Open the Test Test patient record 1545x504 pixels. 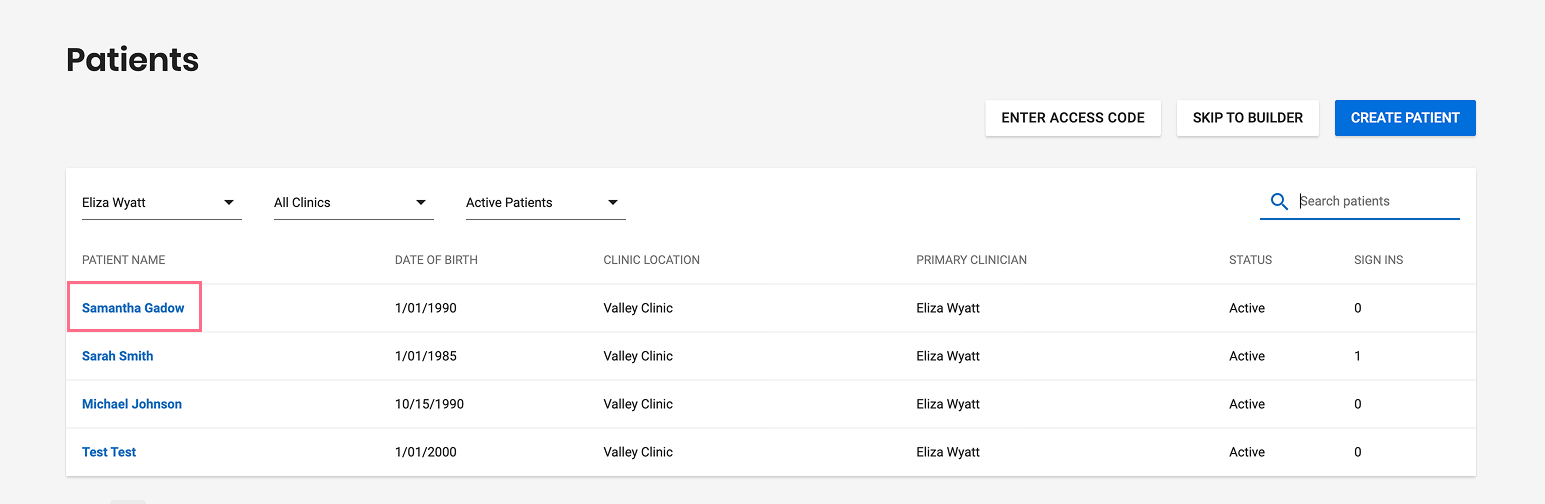point(109,452)
